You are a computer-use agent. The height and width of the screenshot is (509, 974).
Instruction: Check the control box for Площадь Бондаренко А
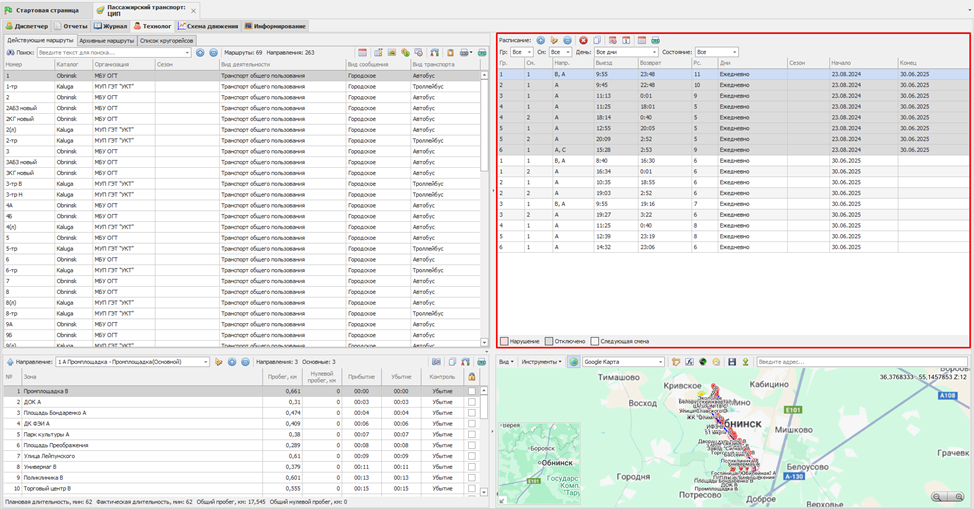[x=472, y=413]
